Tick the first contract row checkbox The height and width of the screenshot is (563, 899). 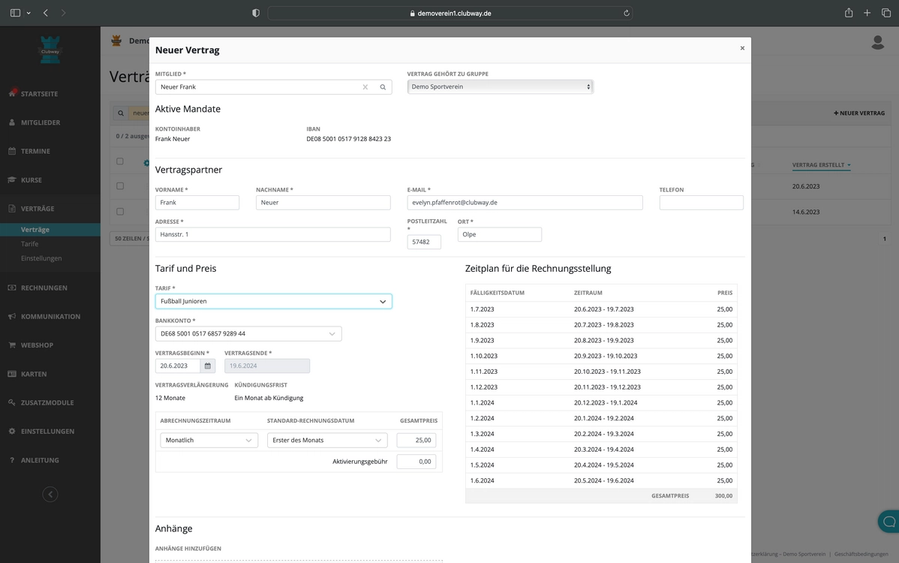click(x=120, y=186)
